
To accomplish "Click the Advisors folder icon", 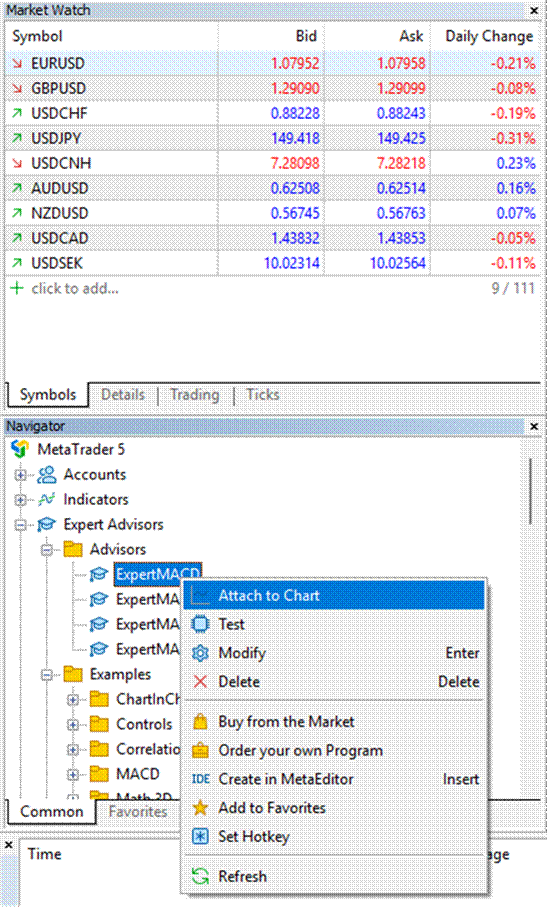I will [x=73, y=549].
